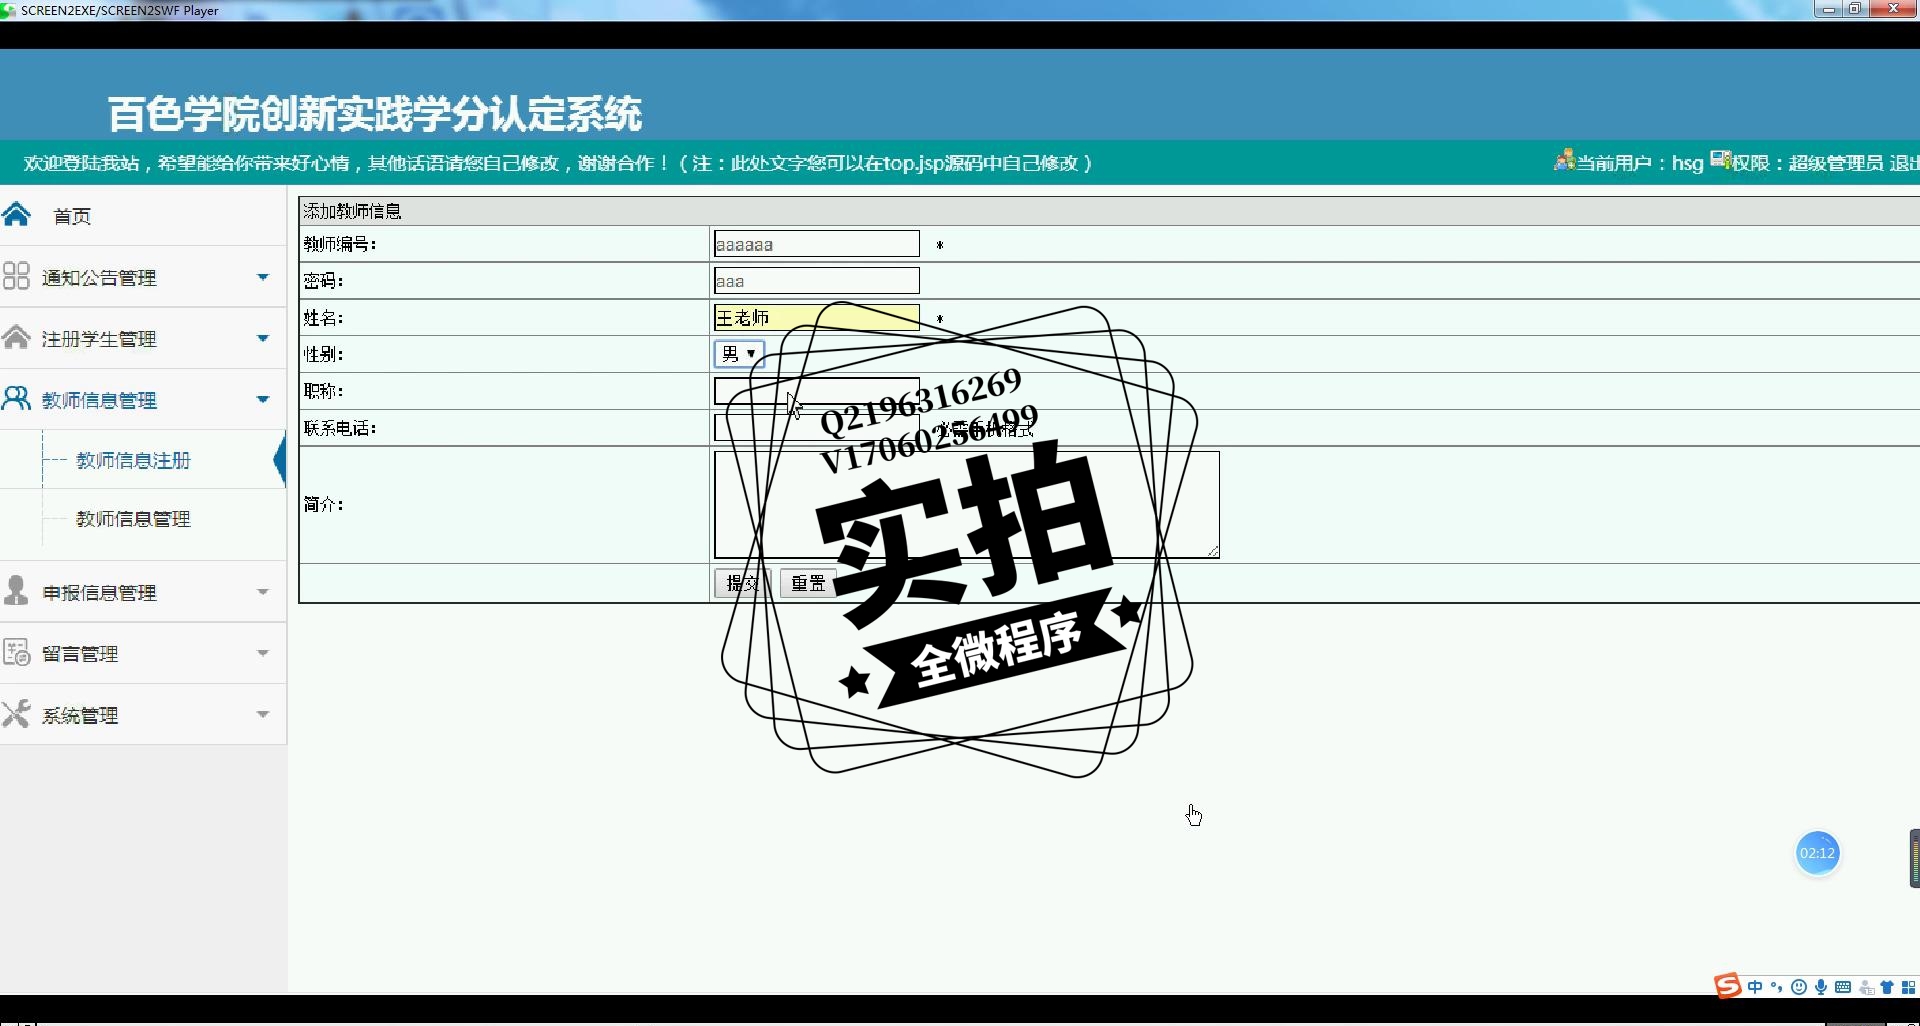Screen dimensions: 1920x1026
Task: Click the 权限：超级管理员 text
Action: 1808,163
